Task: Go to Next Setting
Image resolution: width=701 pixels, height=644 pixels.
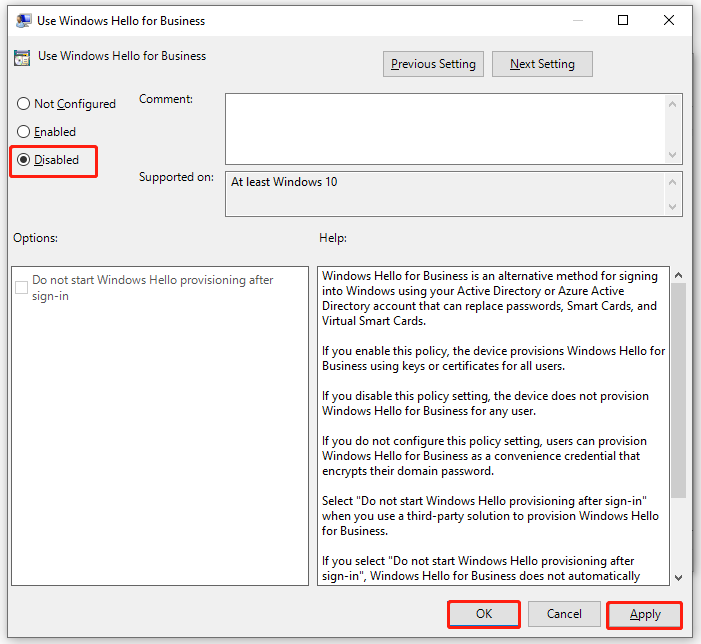Action: [x=542, y=64]
